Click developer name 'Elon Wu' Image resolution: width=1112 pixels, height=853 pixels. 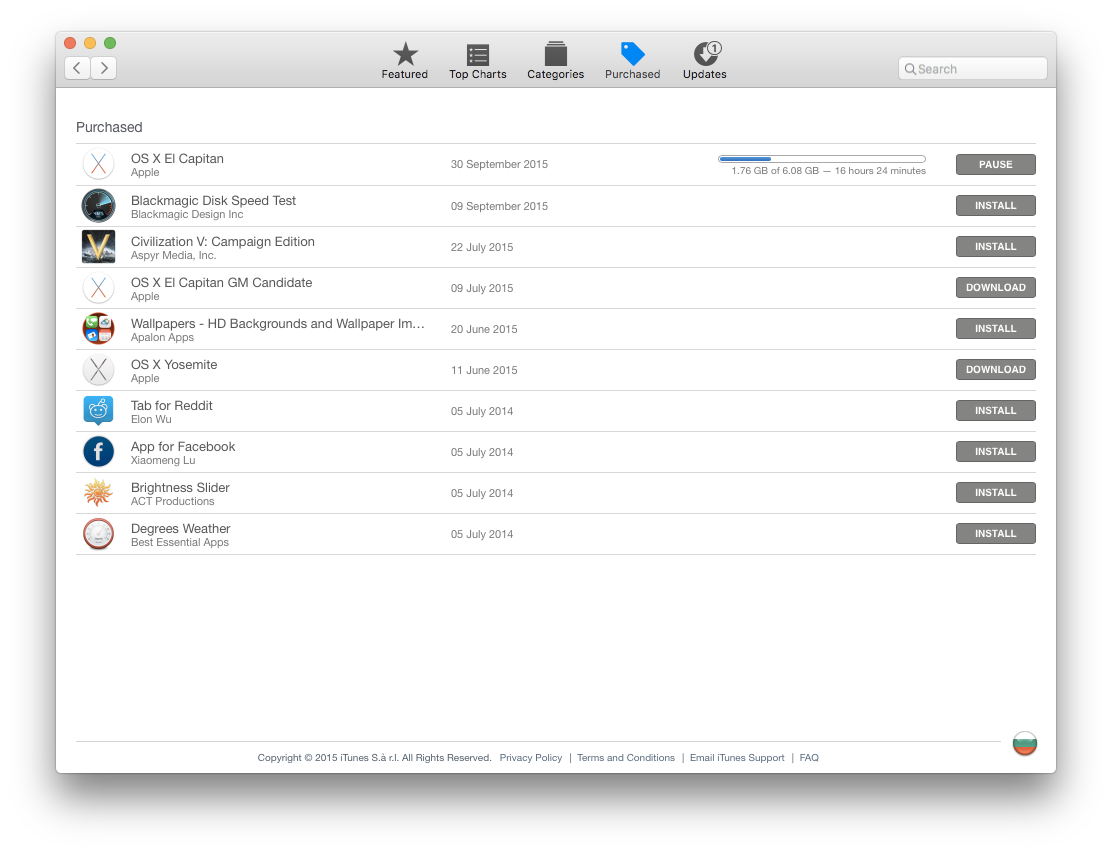151,419
